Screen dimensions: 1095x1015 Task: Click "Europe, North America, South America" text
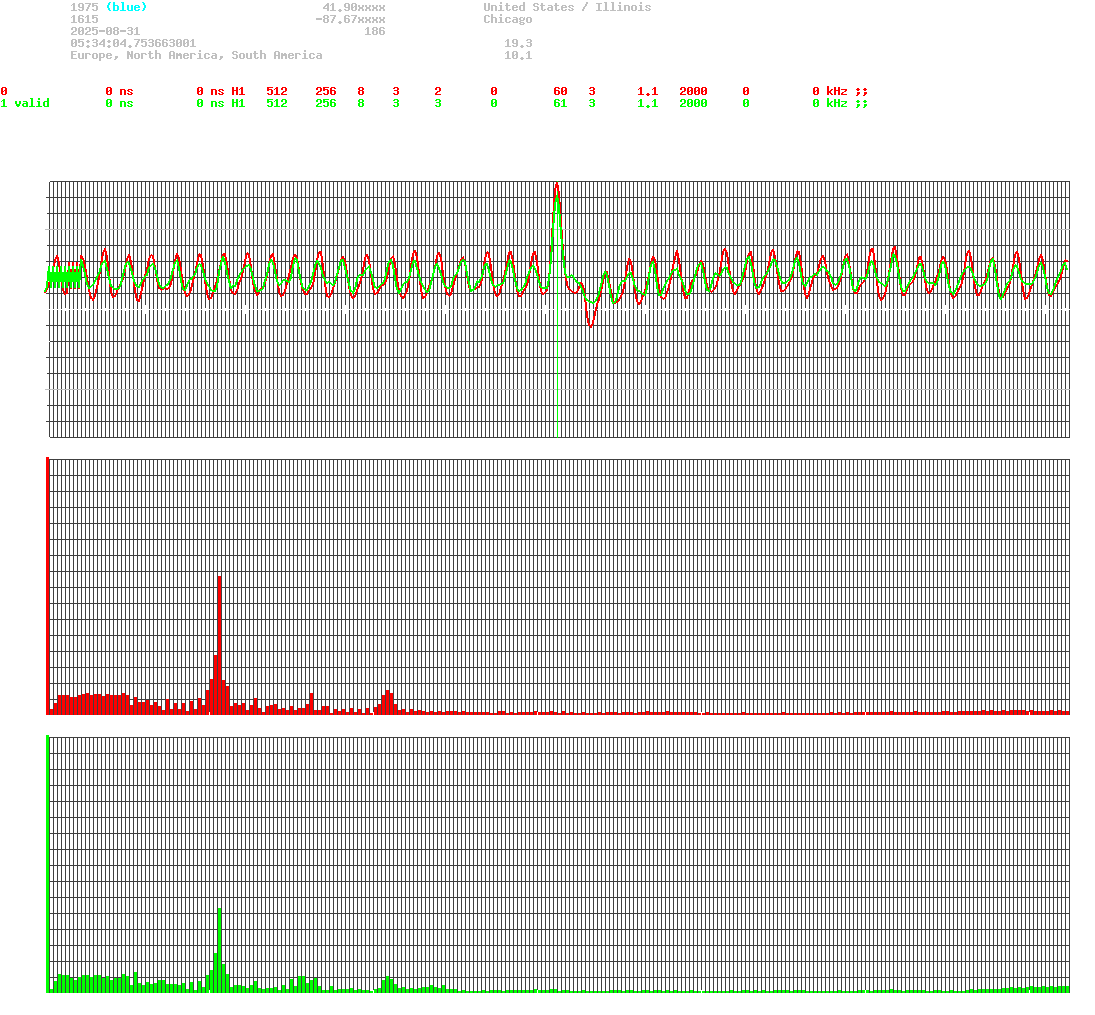[196, 55]
